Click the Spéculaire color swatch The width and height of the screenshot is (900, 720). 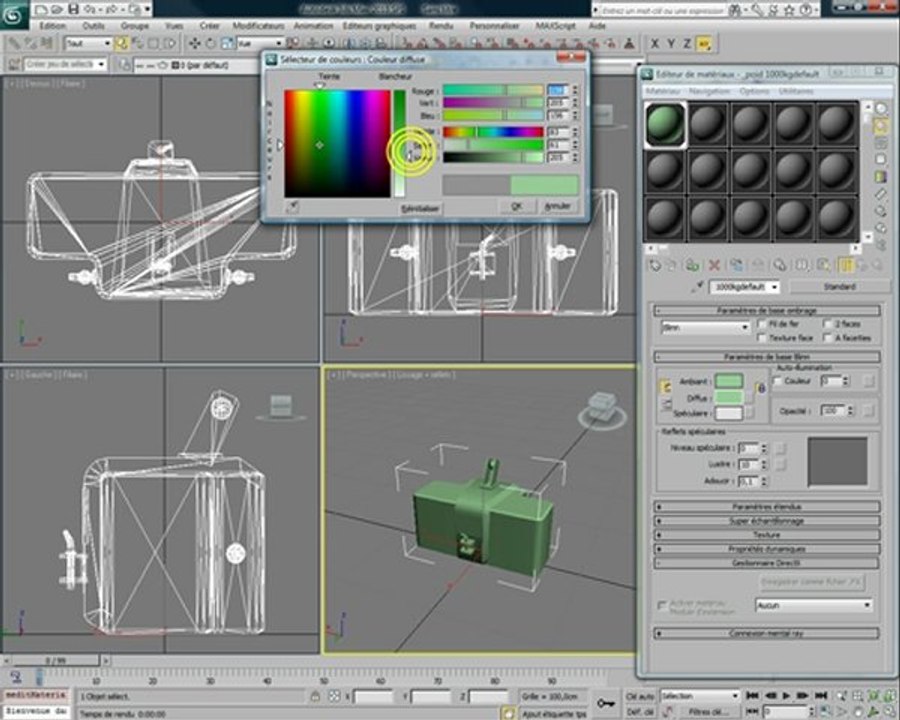tap(729, 413)
